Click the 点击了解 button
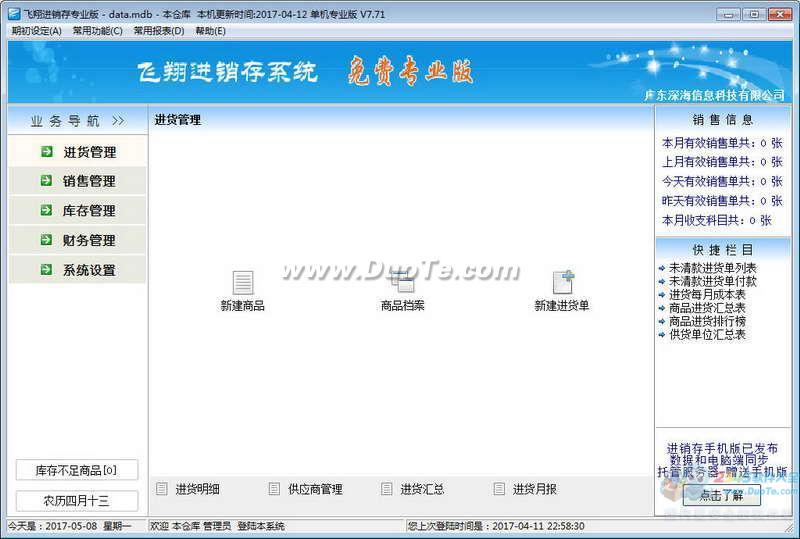 point(721,495)
